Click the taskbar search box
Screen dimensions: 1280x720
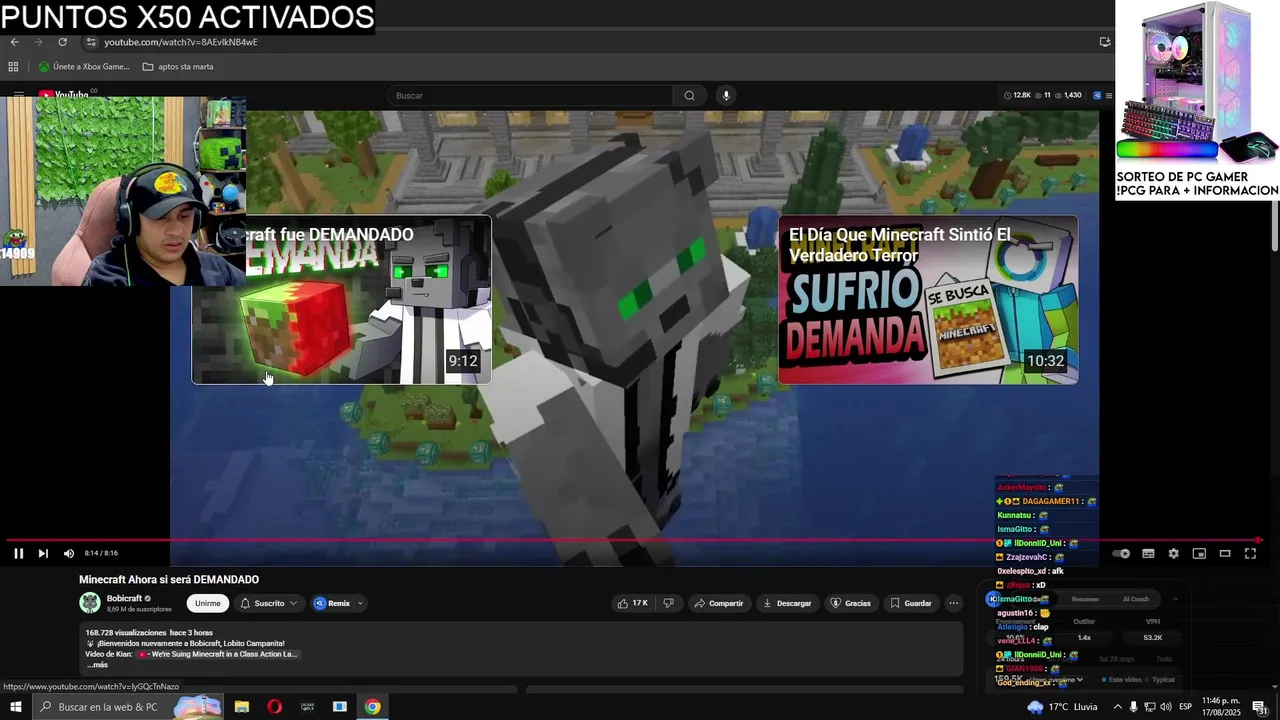coord(128,707)
